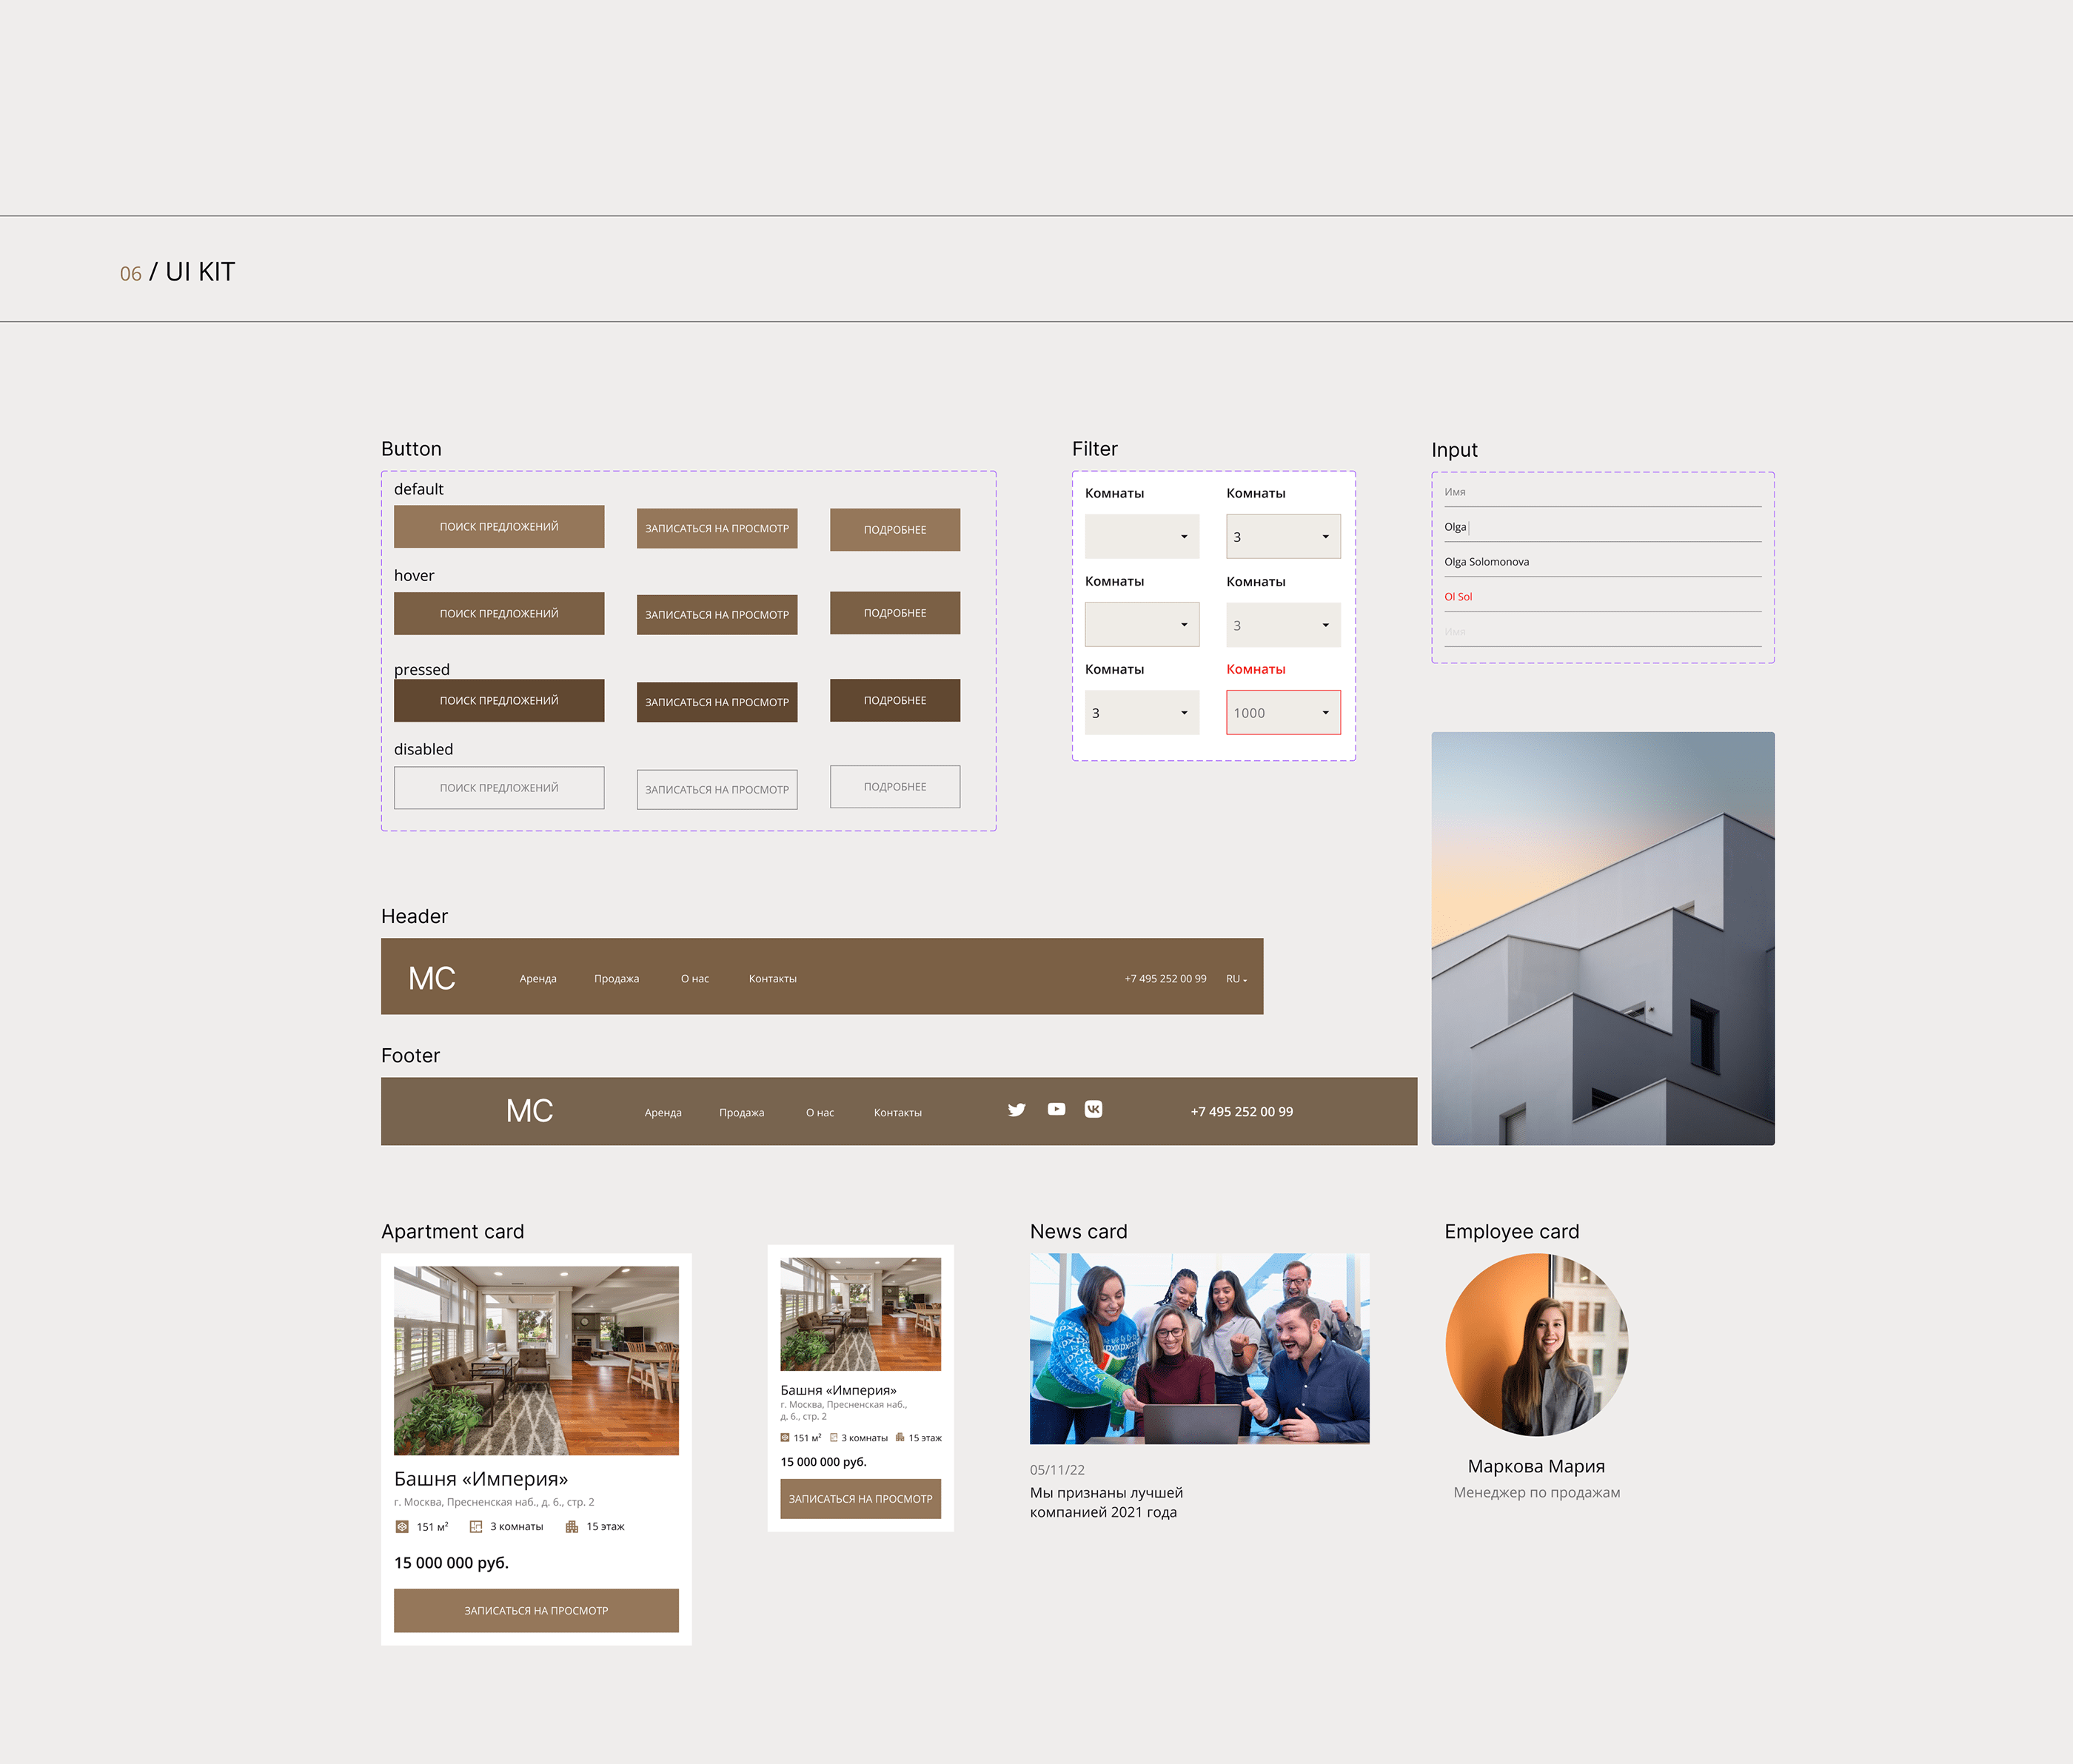2073x1764 pixels.
Task: Click the footer phone number +7 495 252 00 99
Action: 1241,1112
